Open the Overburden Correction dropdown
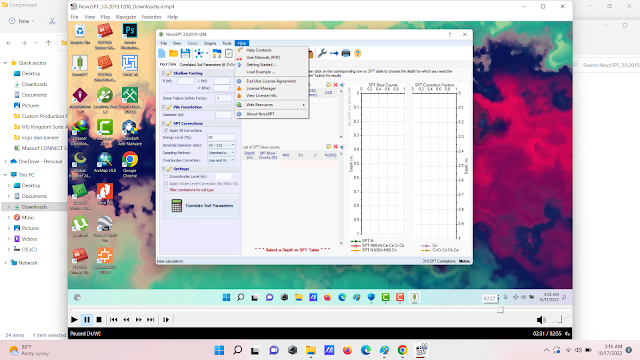The height and width of the screenshot is (360, 640). pyautogui.click(x=221, y=160)
